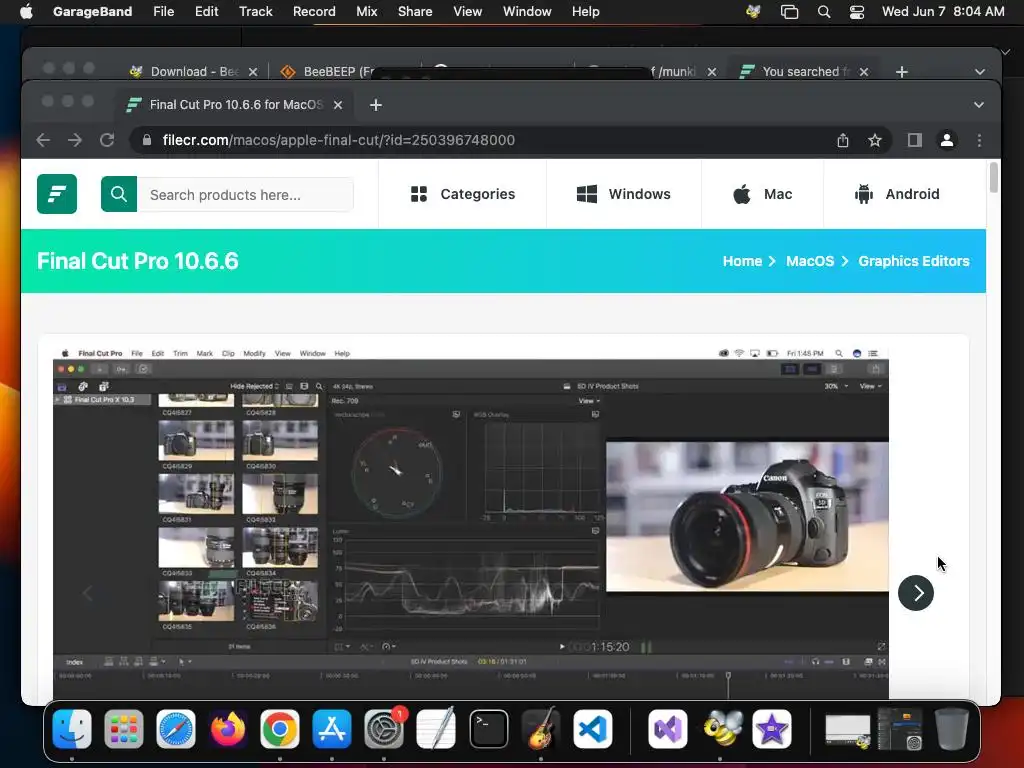Open the purple Visual Studio icon in Dock
The image size is (1024, 768).
click(x=667, y=729)
